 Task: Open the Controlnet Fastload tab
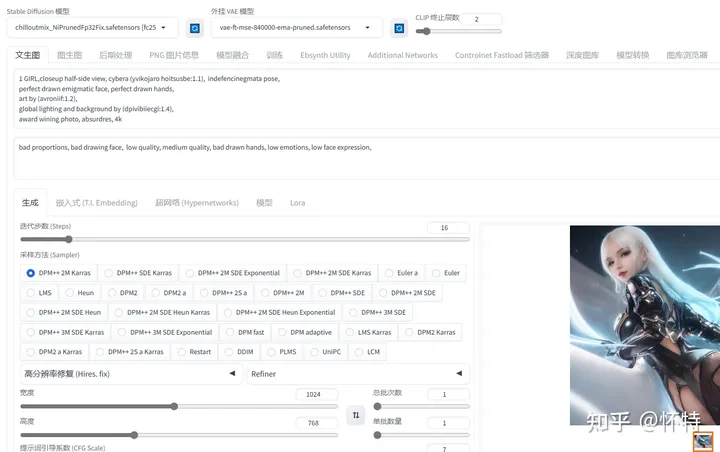pyautogui.click(x=502, y=55)
